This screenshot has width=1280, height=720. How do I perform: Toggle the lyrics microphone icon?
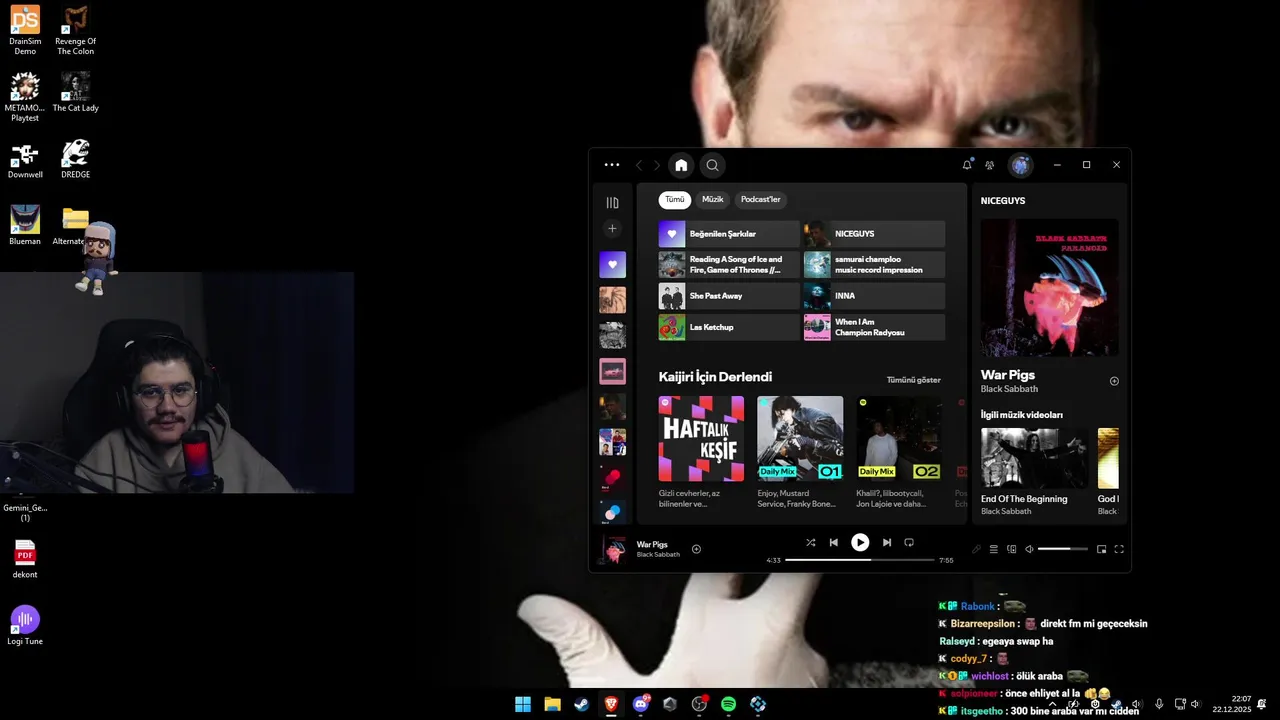coord(976,549)
